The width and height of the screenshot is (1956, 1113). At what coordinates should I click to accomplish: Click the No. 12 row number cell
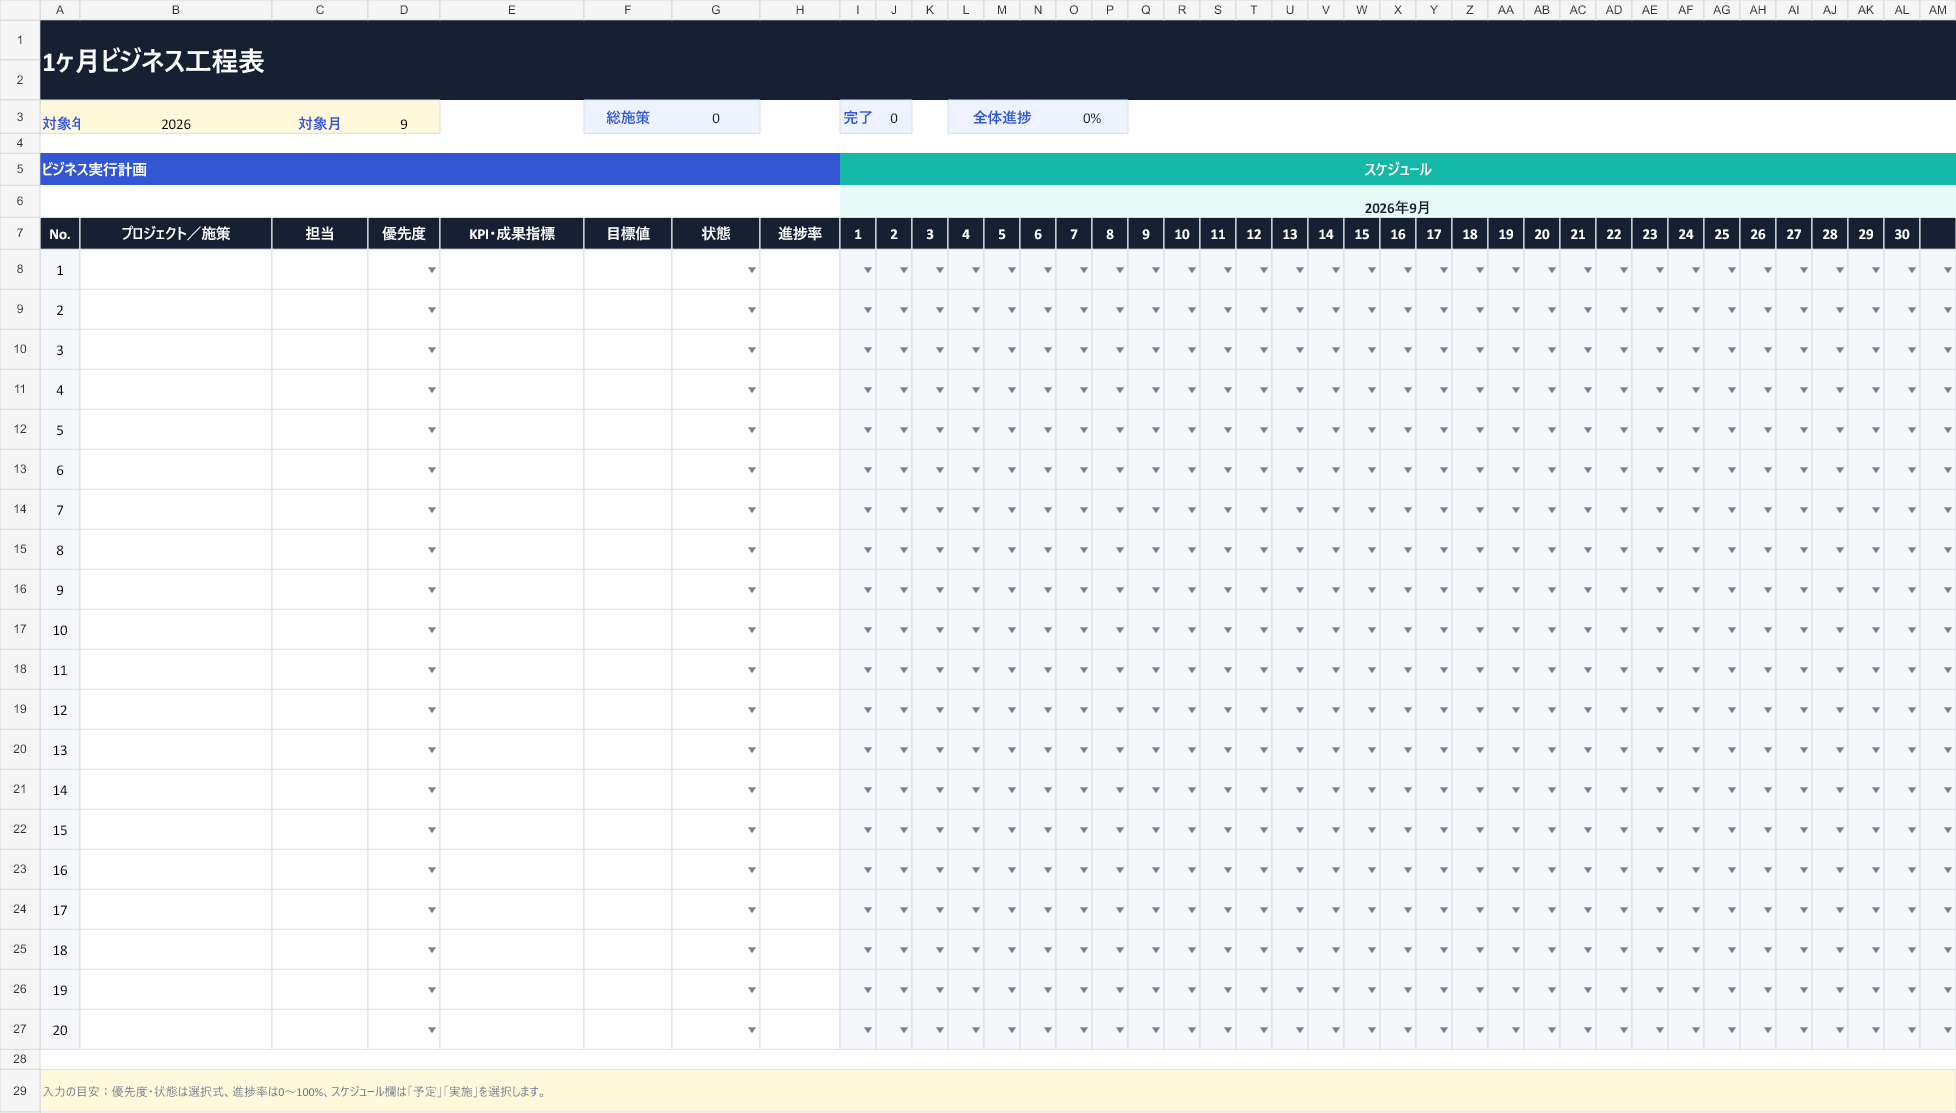tap(60, 710)
